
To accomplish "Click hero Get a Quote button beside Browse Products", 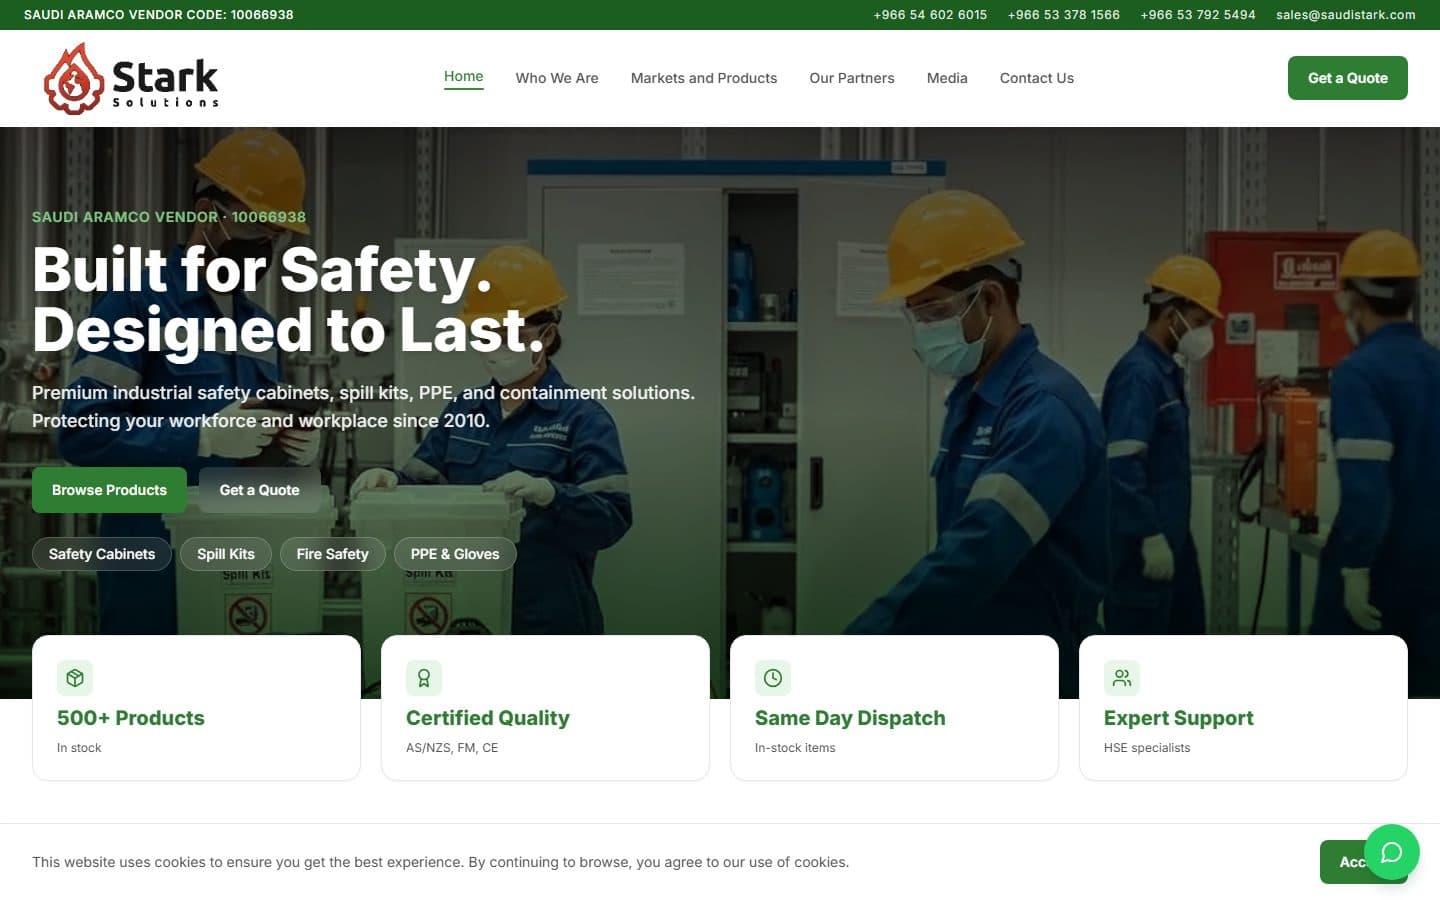I will point(260,490).
